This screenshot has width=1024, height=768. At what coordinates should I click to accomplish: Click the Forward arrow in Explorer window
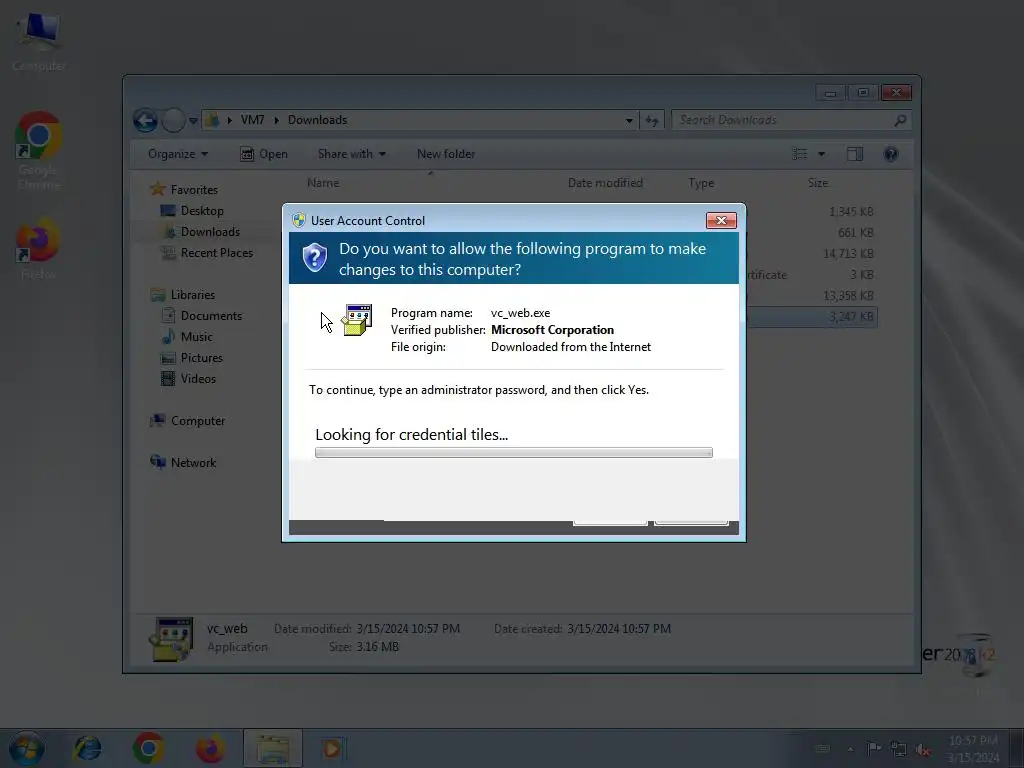click(173, 120)
